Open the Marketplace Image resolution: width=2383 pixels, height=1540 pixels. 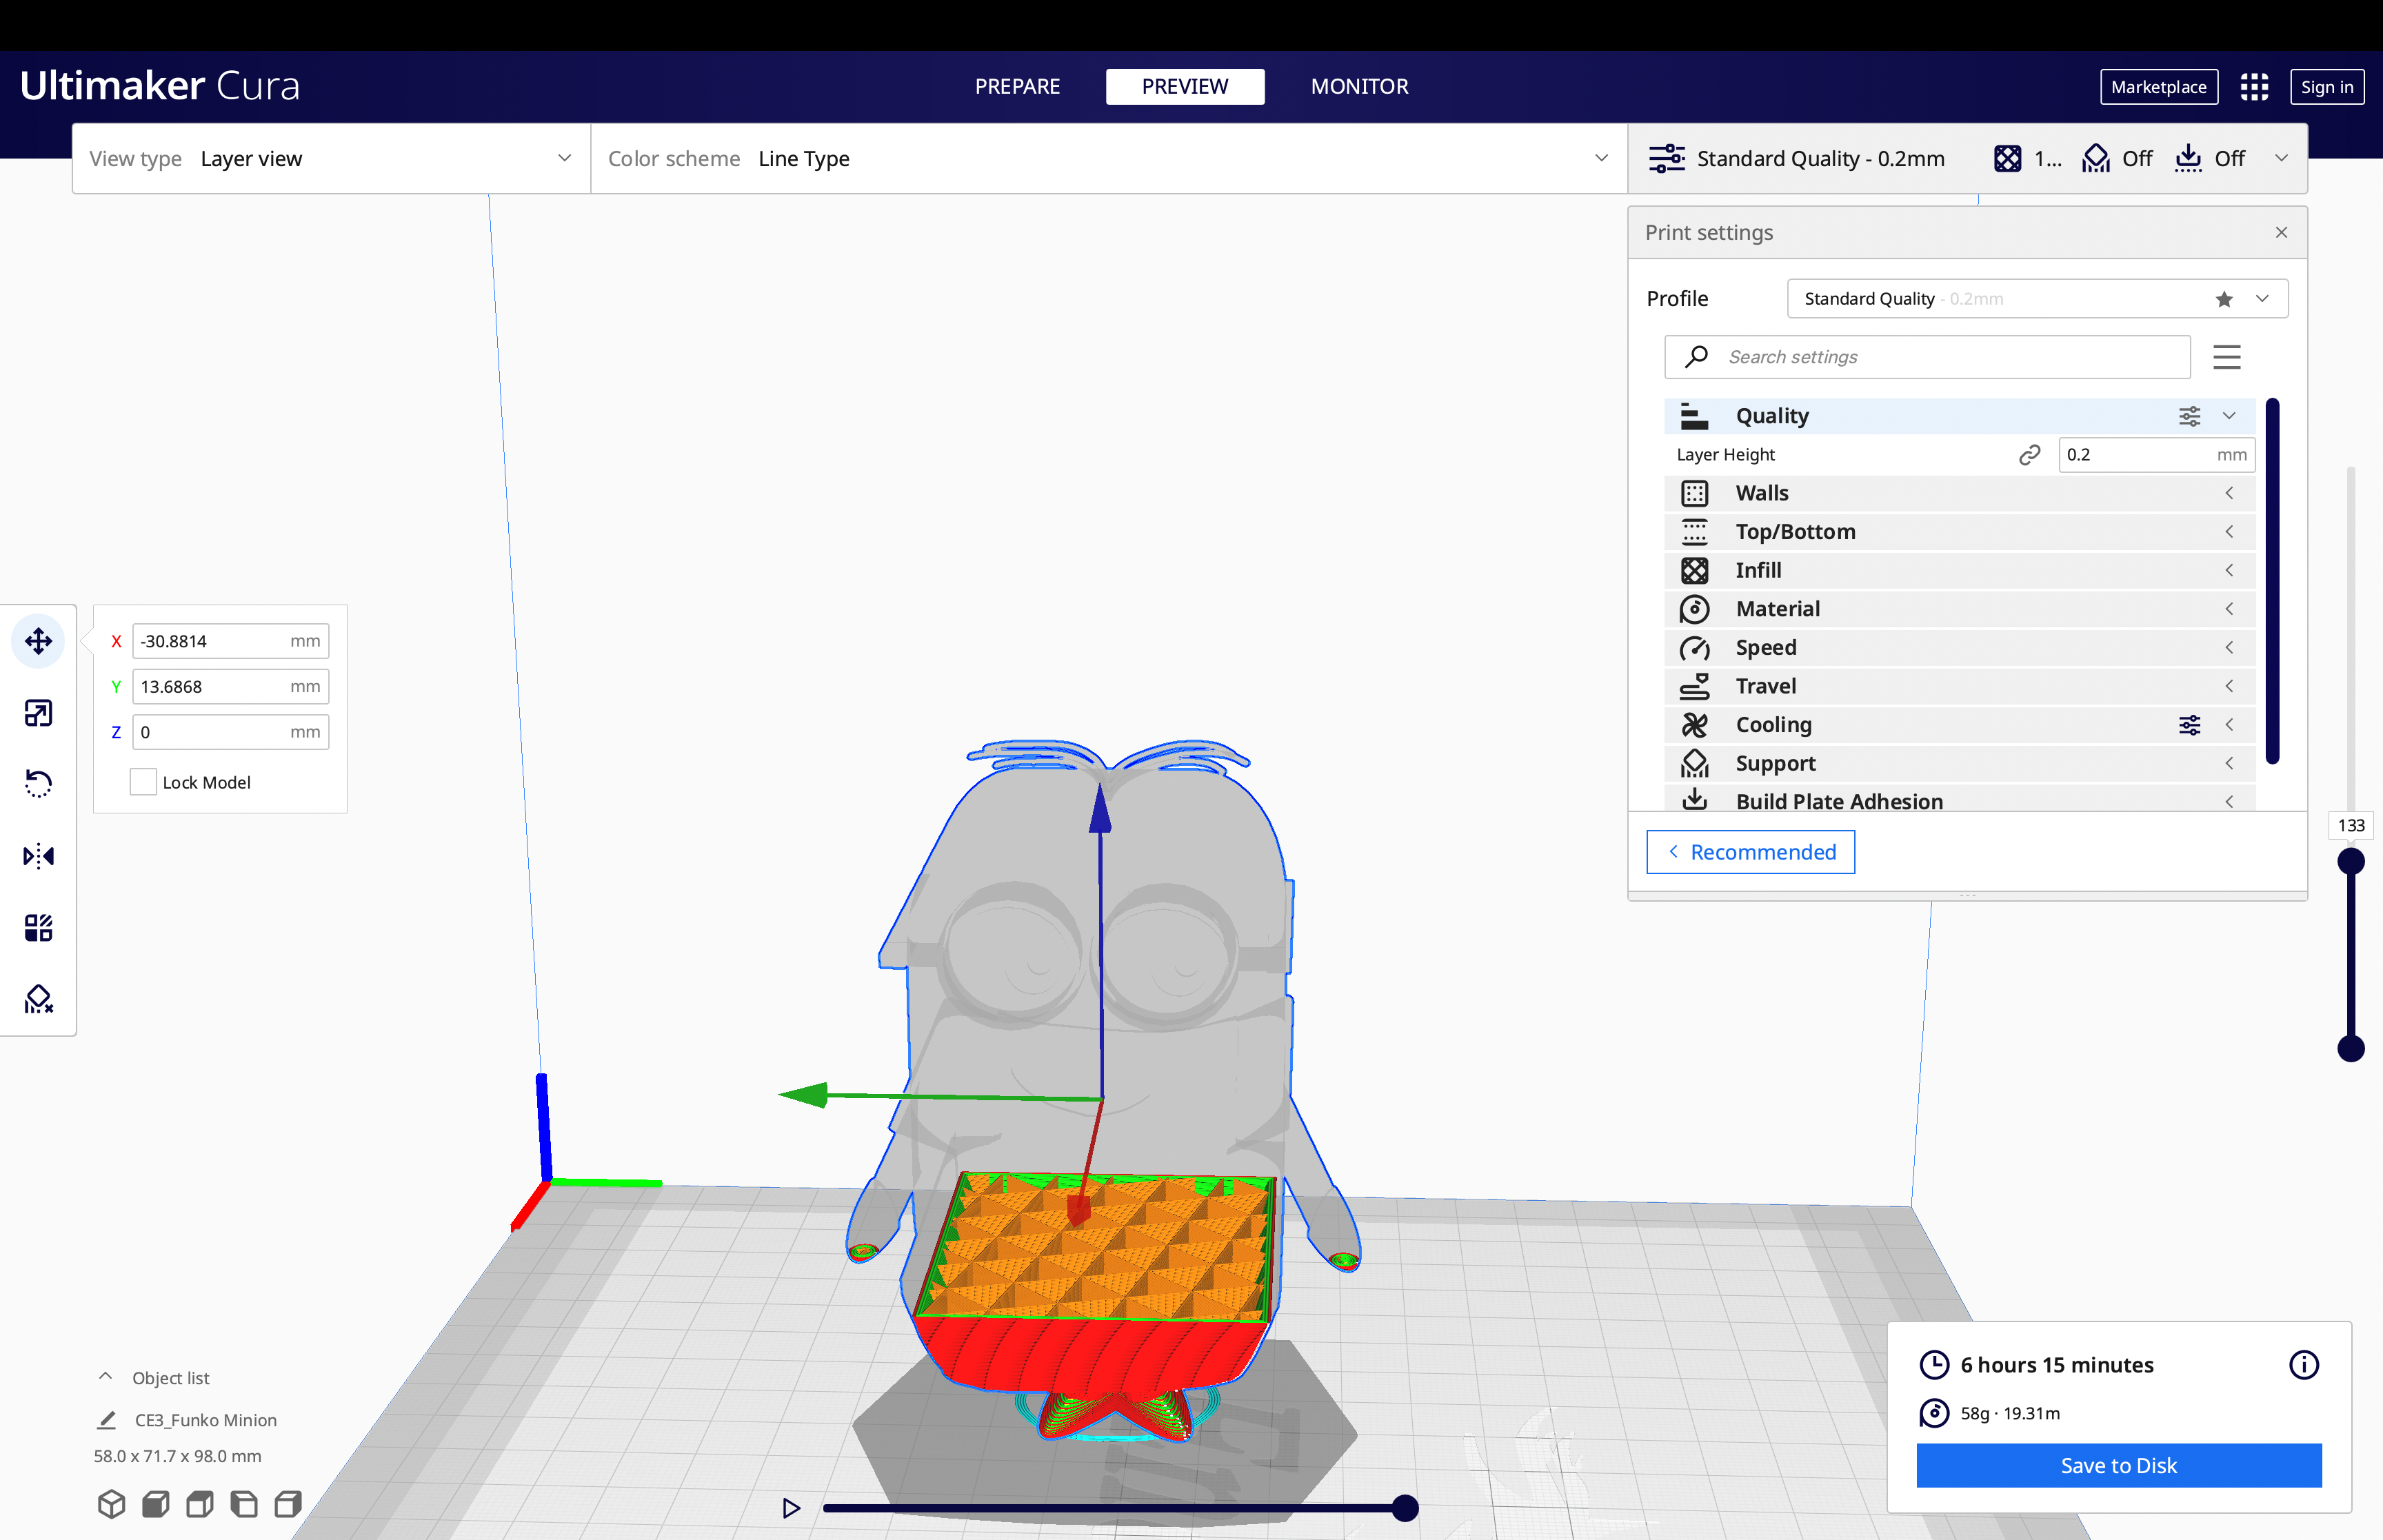point(2158,87)
